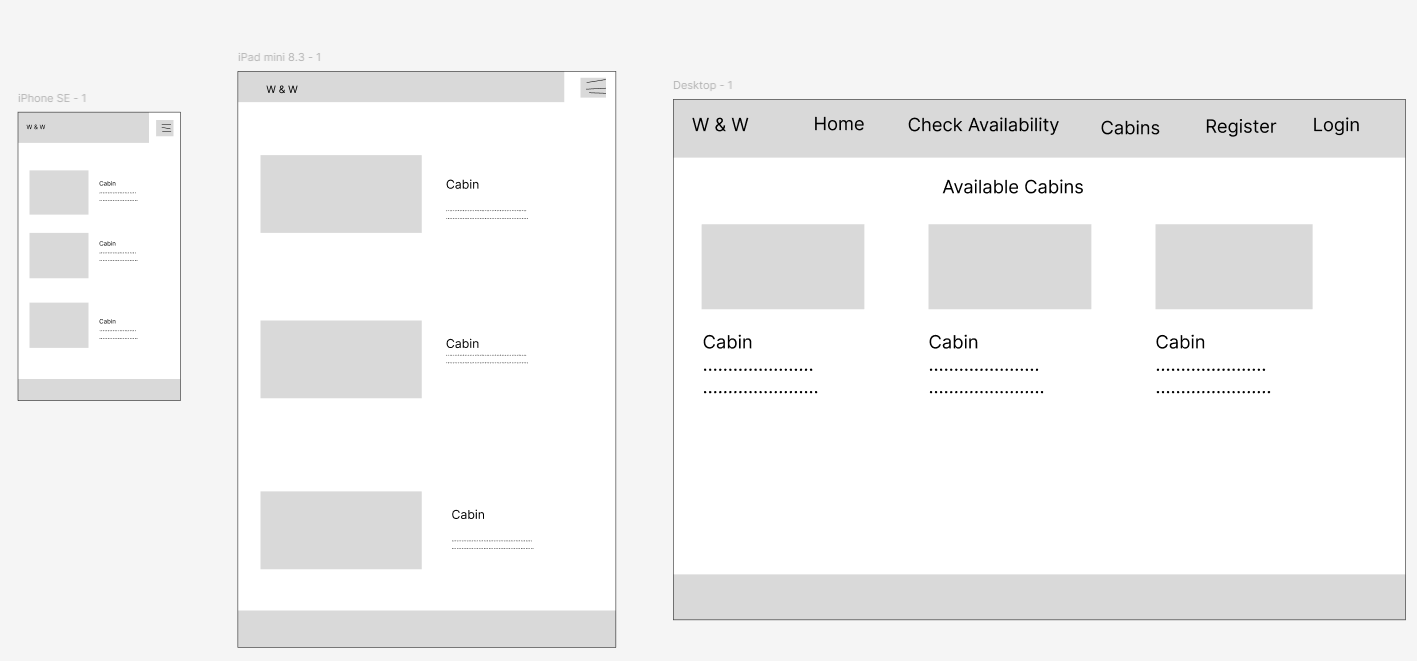Click the W & W logo in iPhone SE frame
The width and height of the screenshot is (1417, 661).
(x=36, y=127)
